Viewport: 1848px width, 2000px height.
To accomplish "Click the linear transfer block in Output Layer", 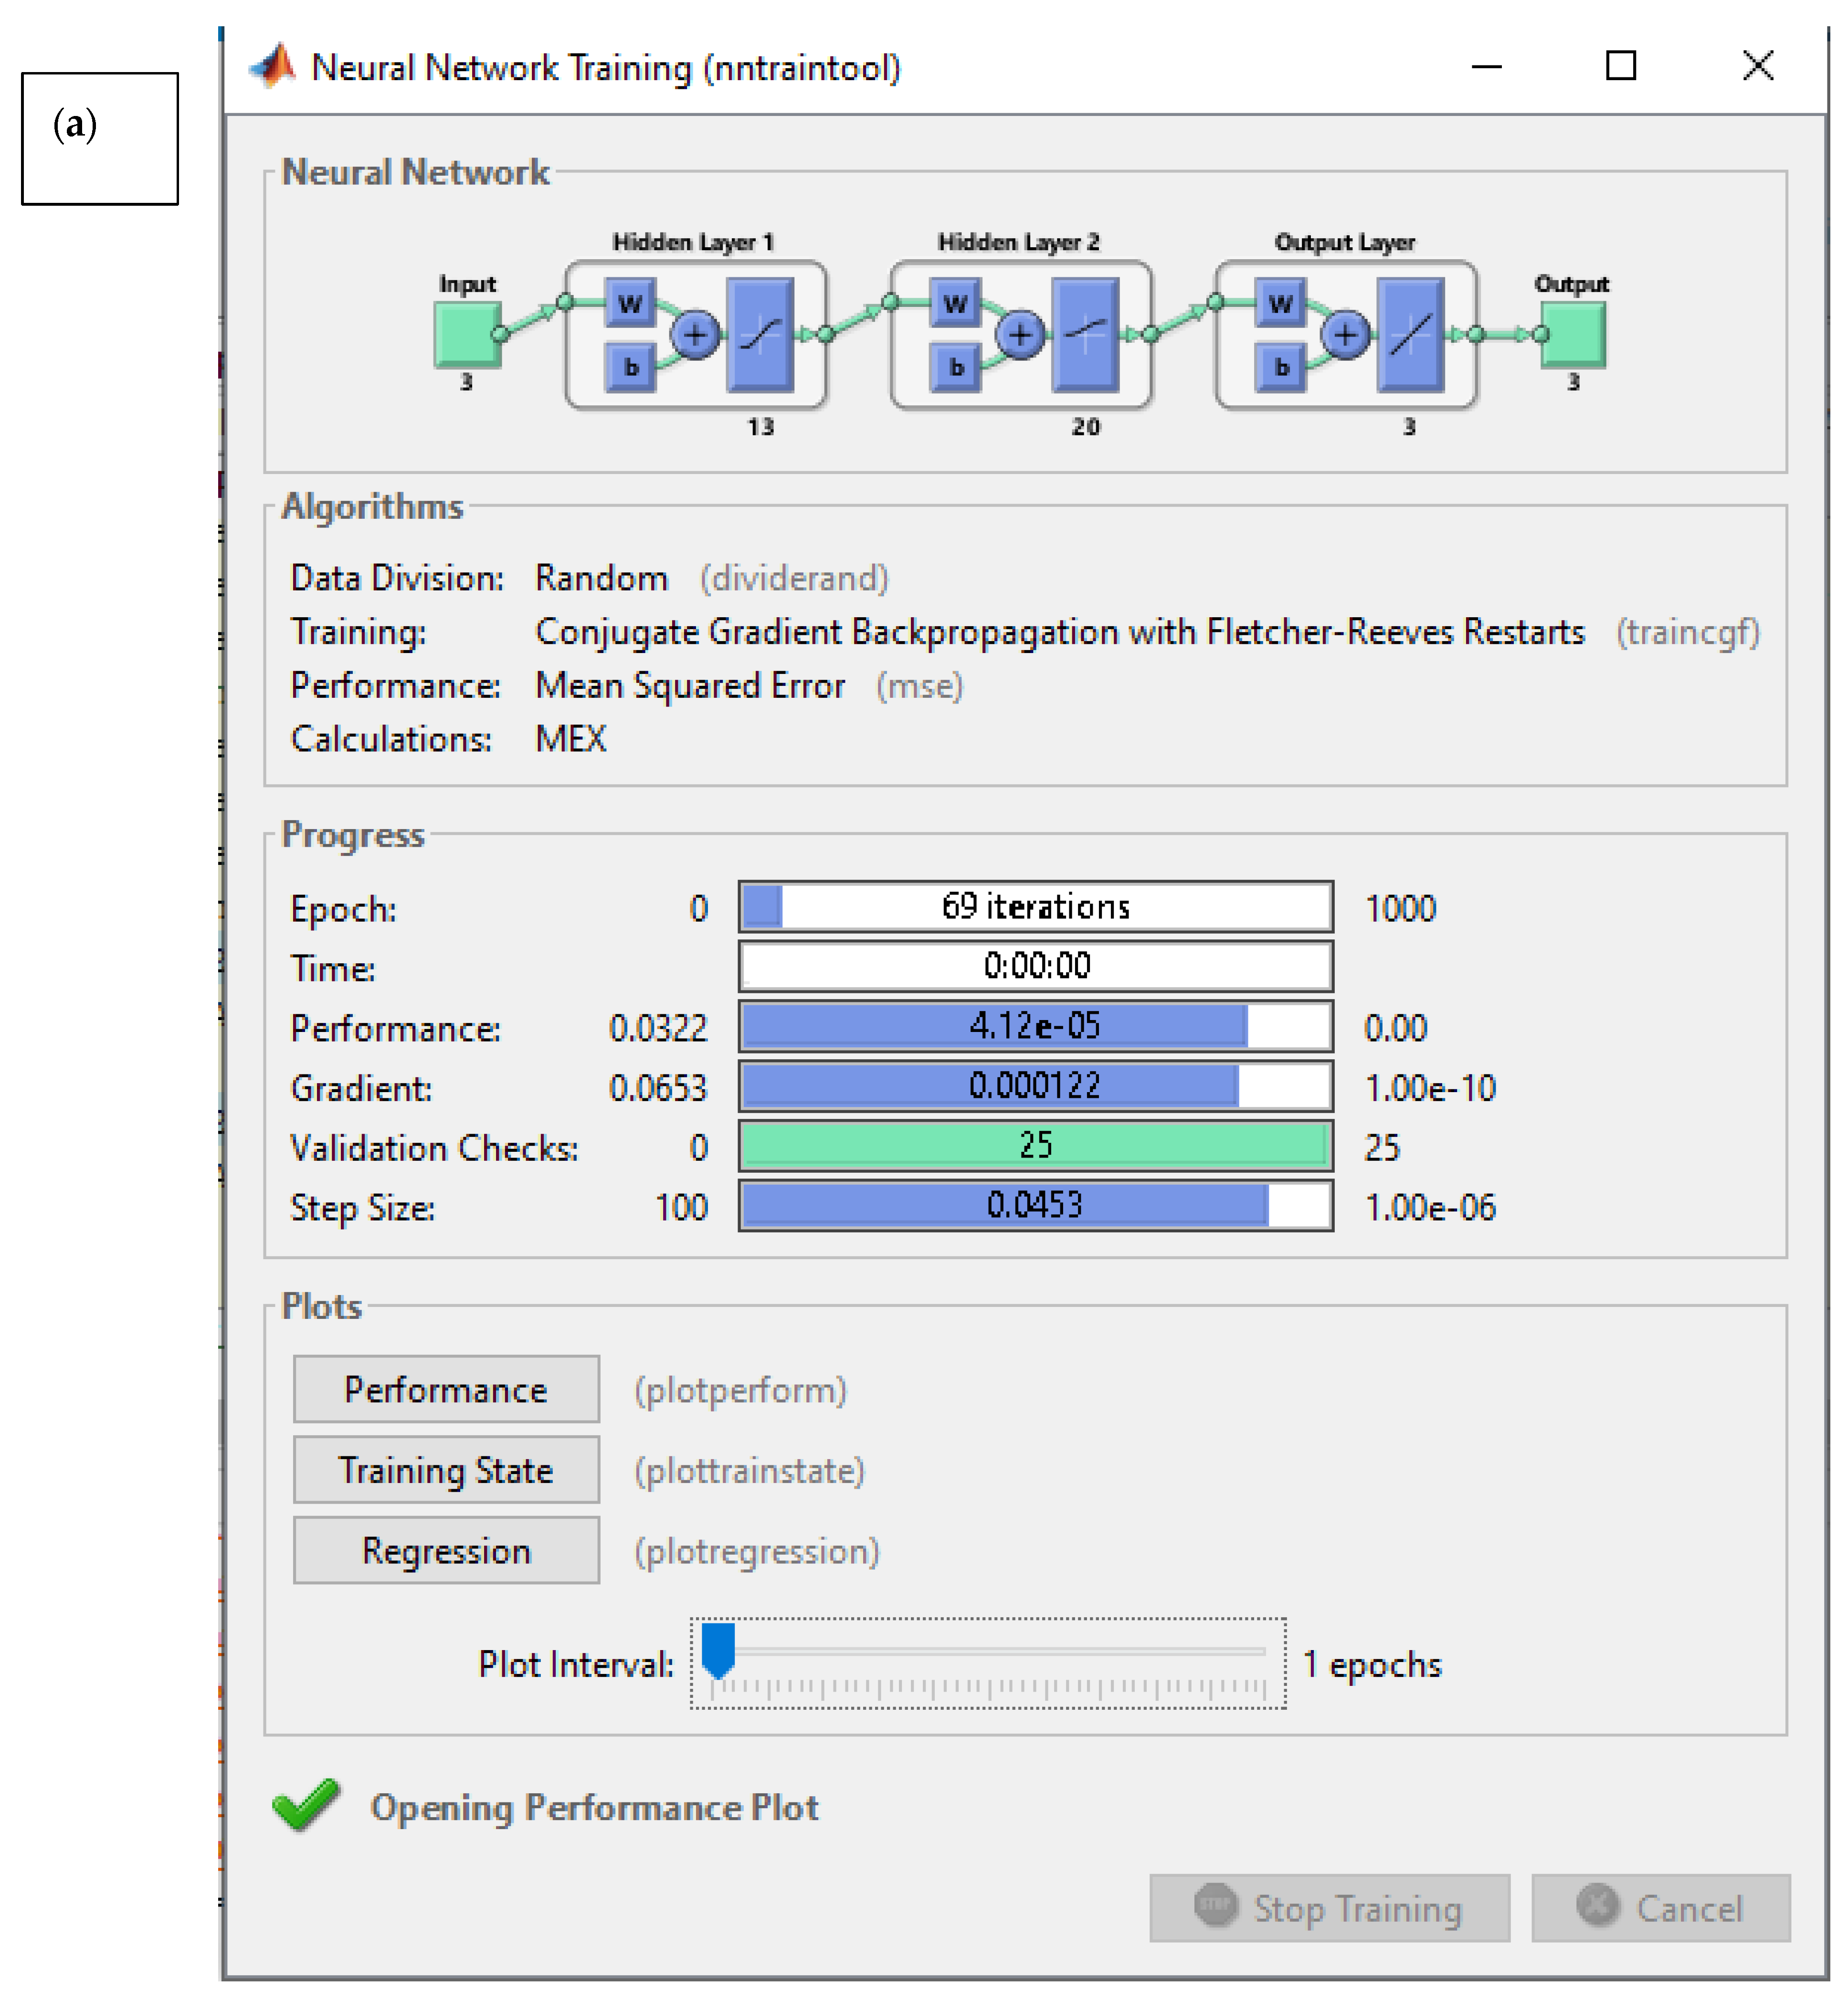I will pos(1410,334).
